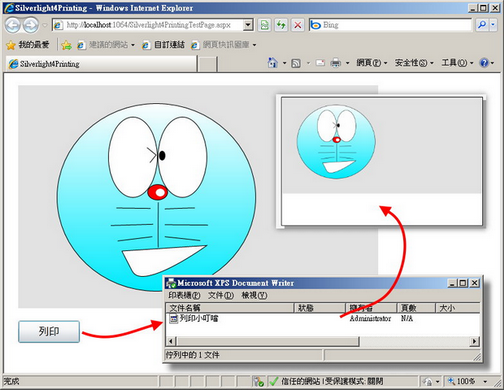Viewport: 504px width, 390px height.
Task: Click the 列印 print button on page
Action: coord(49,332)
